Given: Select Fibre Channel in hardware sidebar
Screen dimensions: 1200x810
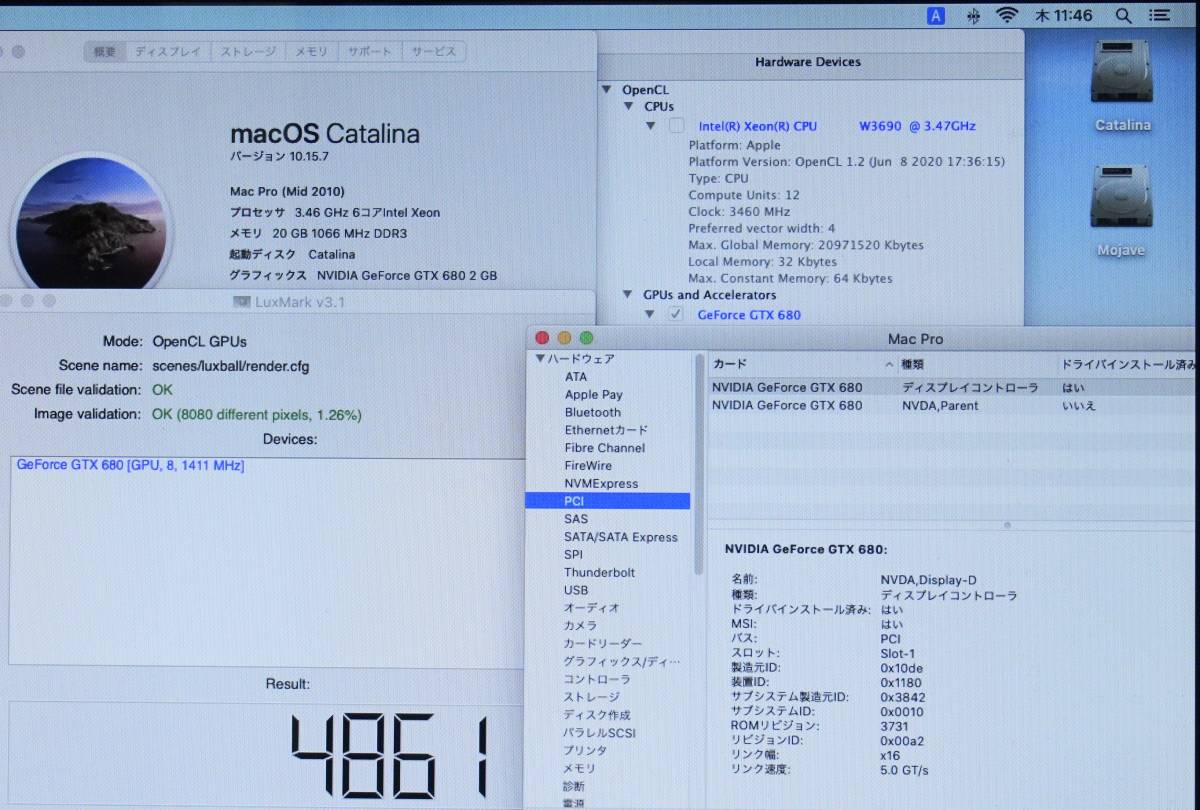Looking at the screenshot, I should point(604,448).
